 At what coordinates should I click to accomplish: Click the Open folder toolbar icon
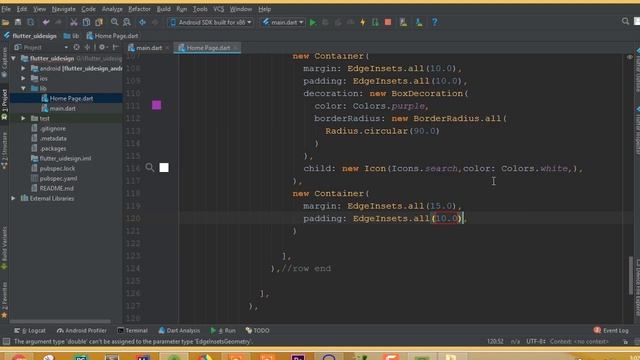pyautogui.click(x=5, y=22)
